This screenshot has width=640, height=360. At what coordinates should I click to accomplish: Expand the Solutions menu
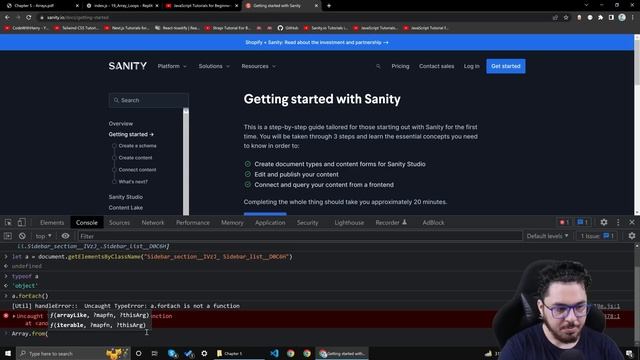214,66
